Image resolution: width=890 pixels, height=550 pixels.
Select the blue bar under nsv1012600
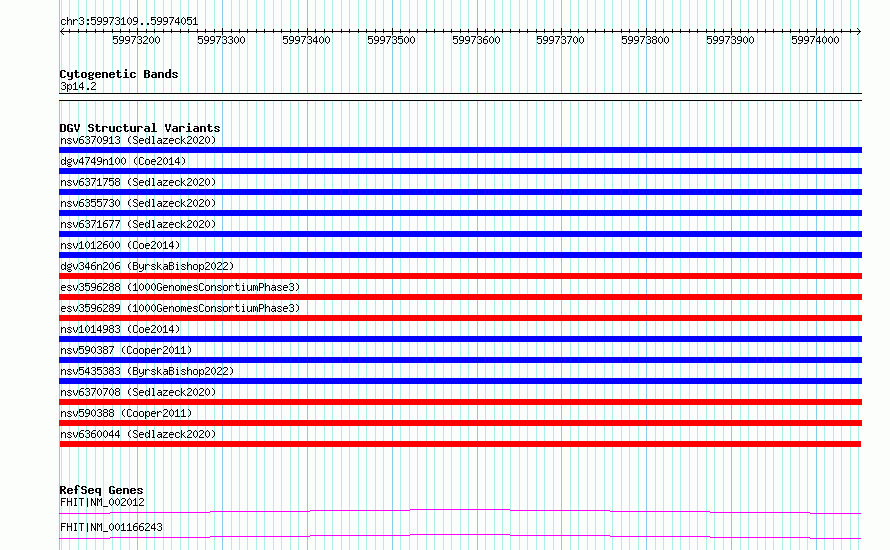tap(460, 255)
